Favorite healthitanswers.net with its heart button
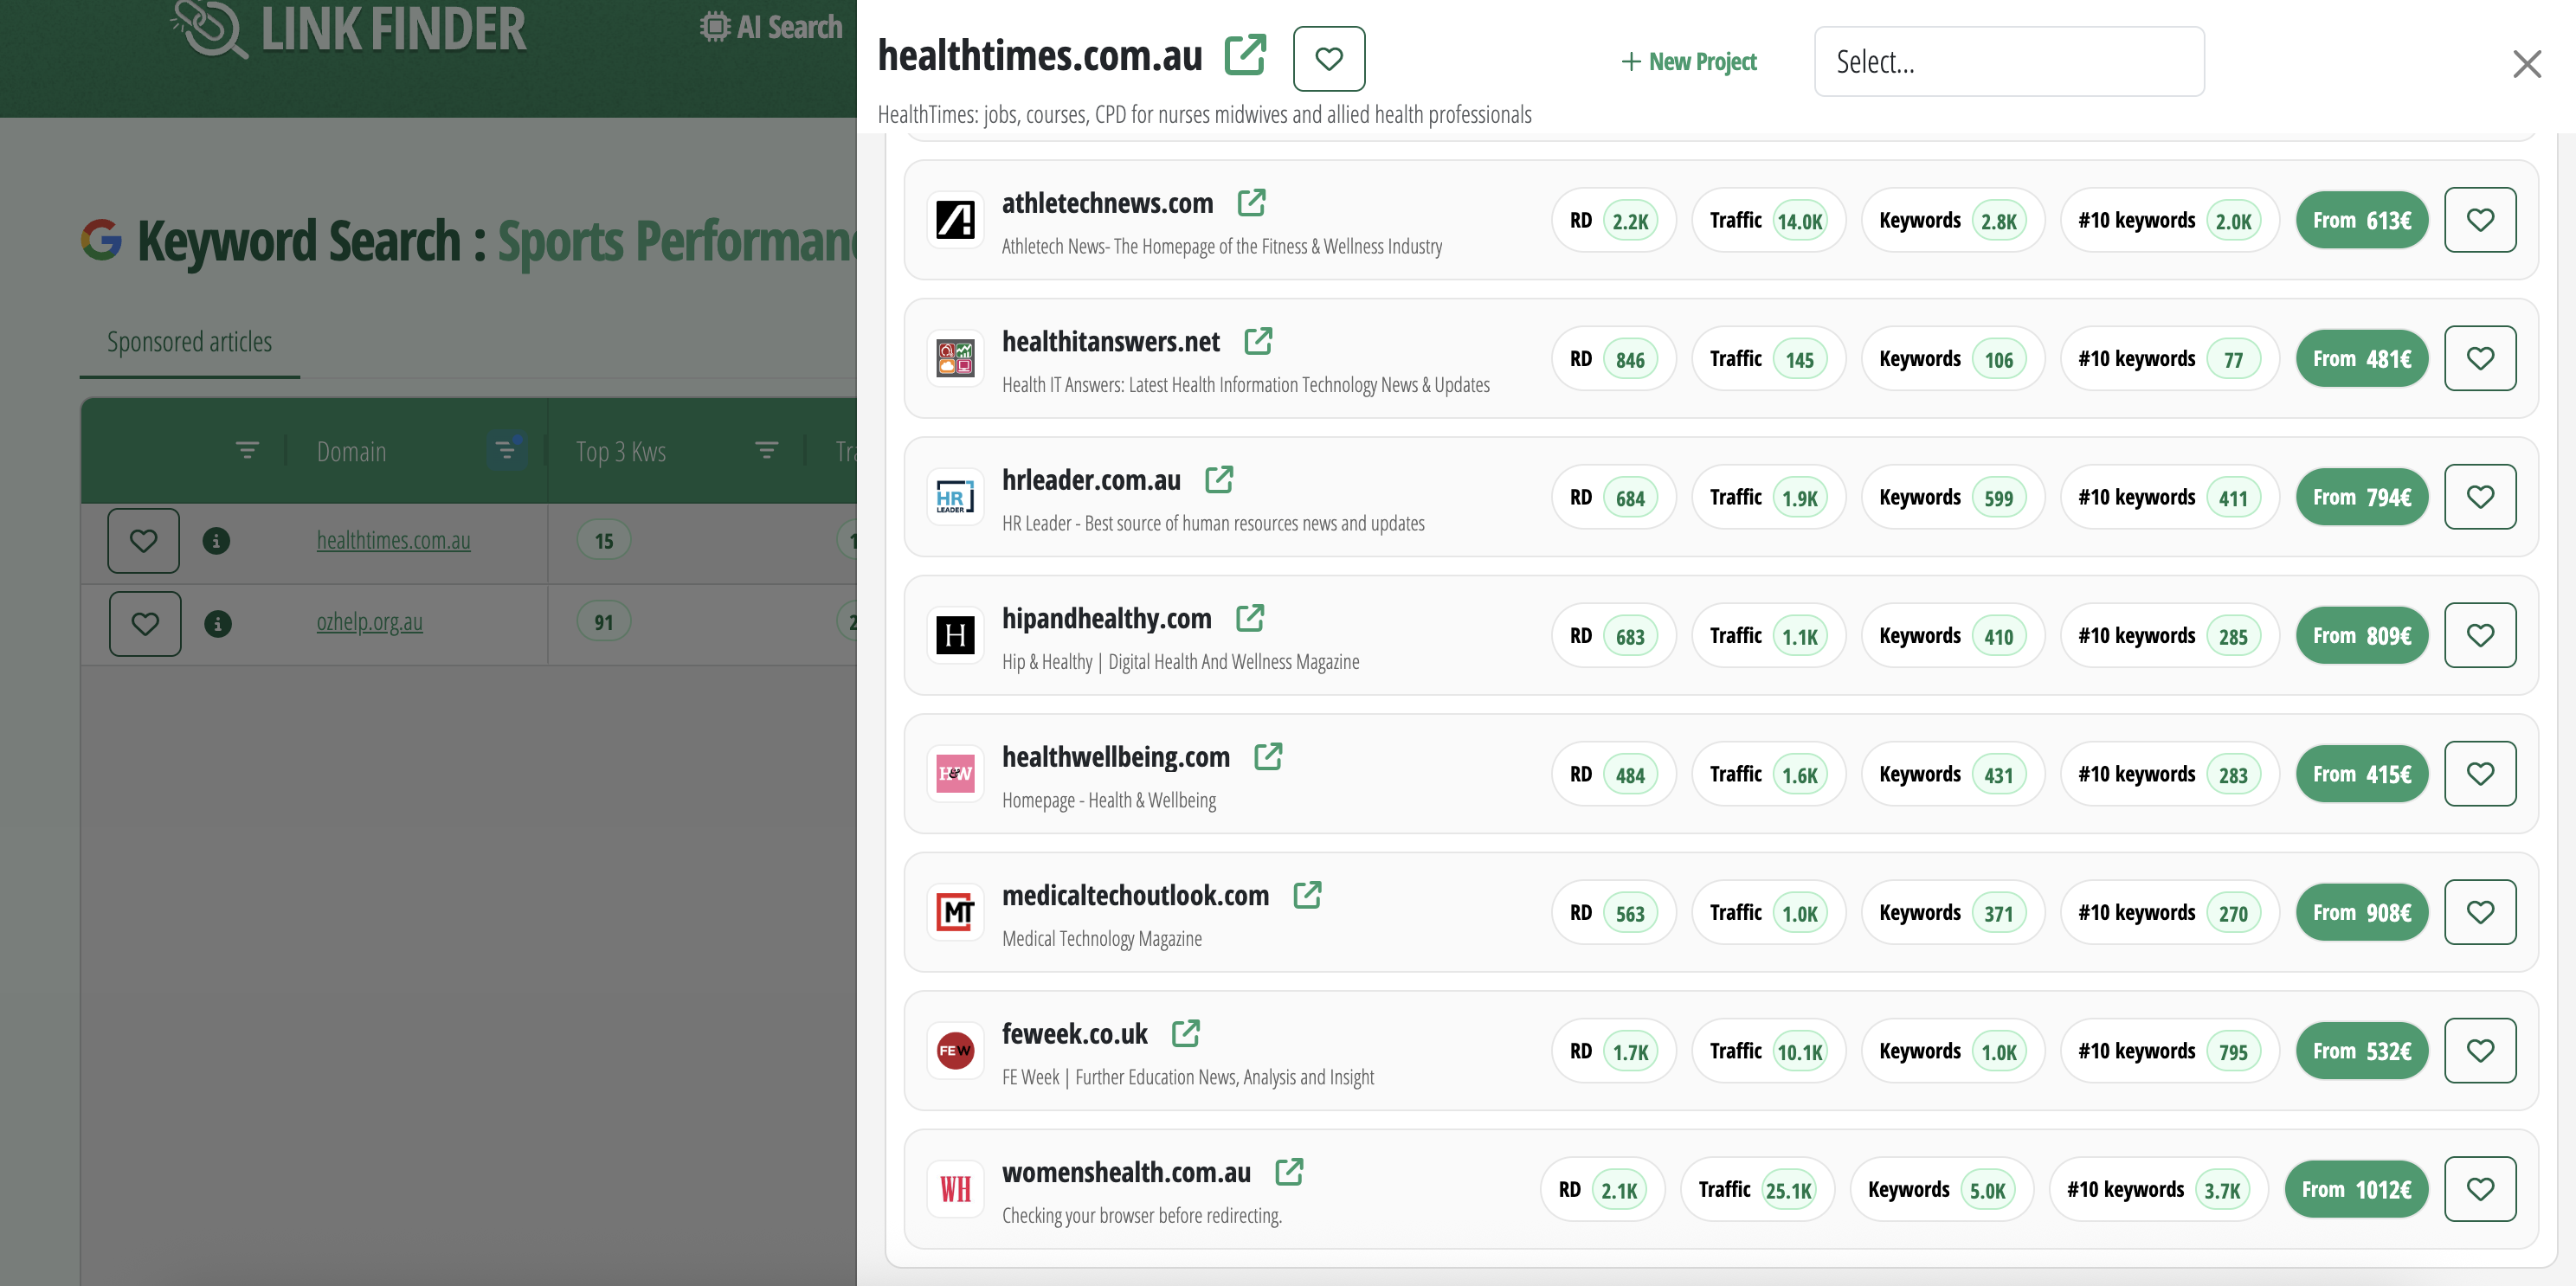Screen dimensions: 2576x1286 click(x=2480, y=358)
